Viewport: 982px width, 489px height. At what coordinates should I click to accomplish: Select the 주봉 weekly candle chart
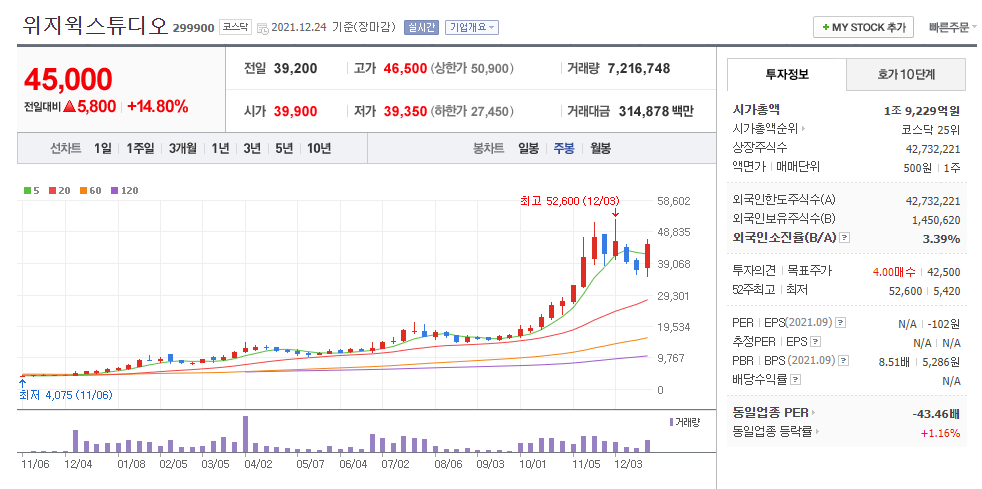coord(564,149)
